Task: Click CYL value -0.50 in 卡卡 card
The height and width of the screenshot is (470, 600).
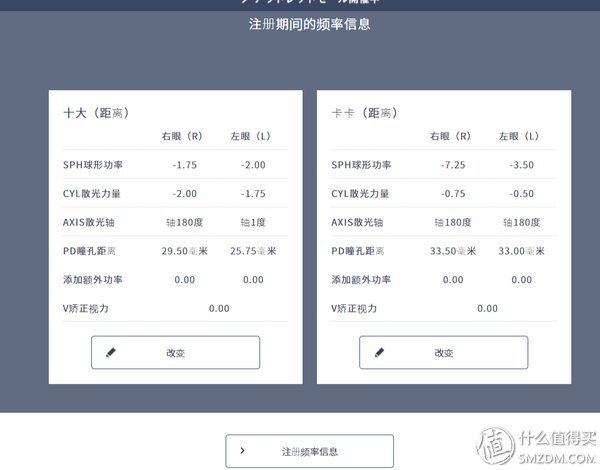Action: [x=522, y=194]
